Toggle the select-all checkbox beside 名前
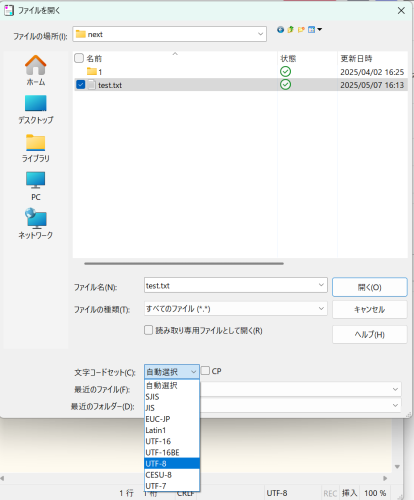The height and width of the screenshot is (500, 414). (x=79, y=58)
